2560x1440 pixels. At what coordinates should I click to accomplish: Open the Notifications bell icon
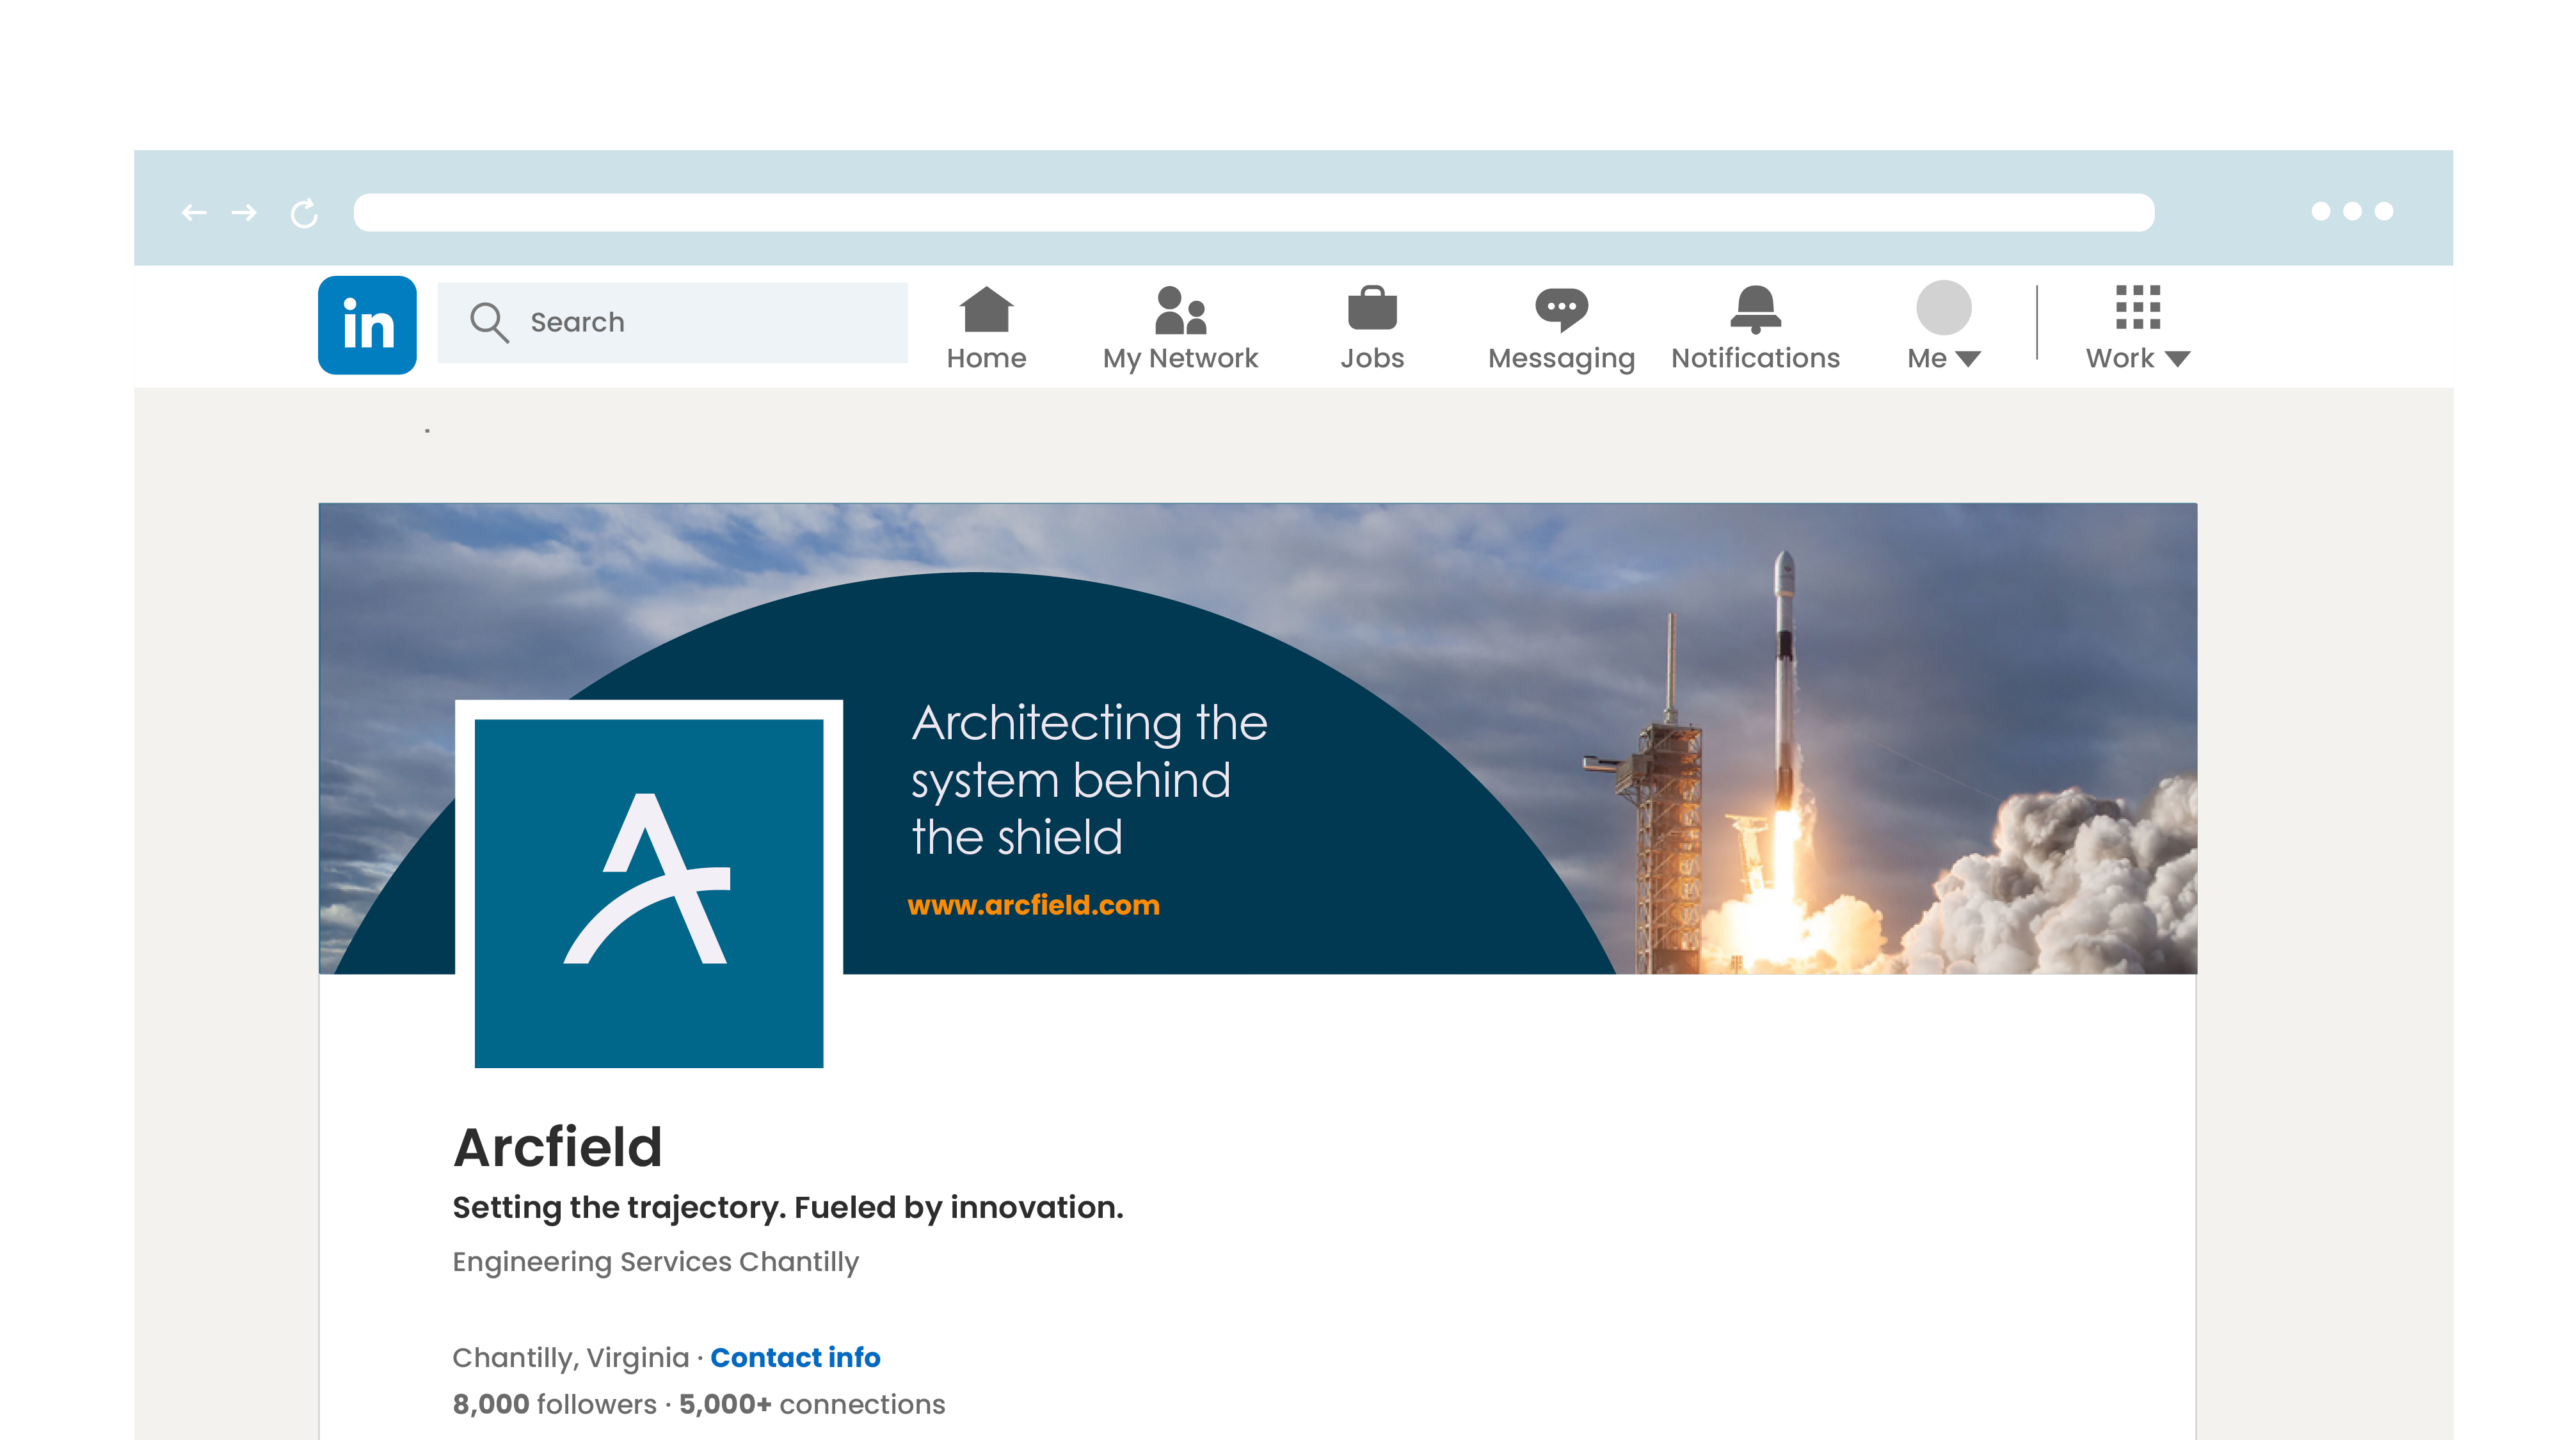click(x=1755, y=309)
